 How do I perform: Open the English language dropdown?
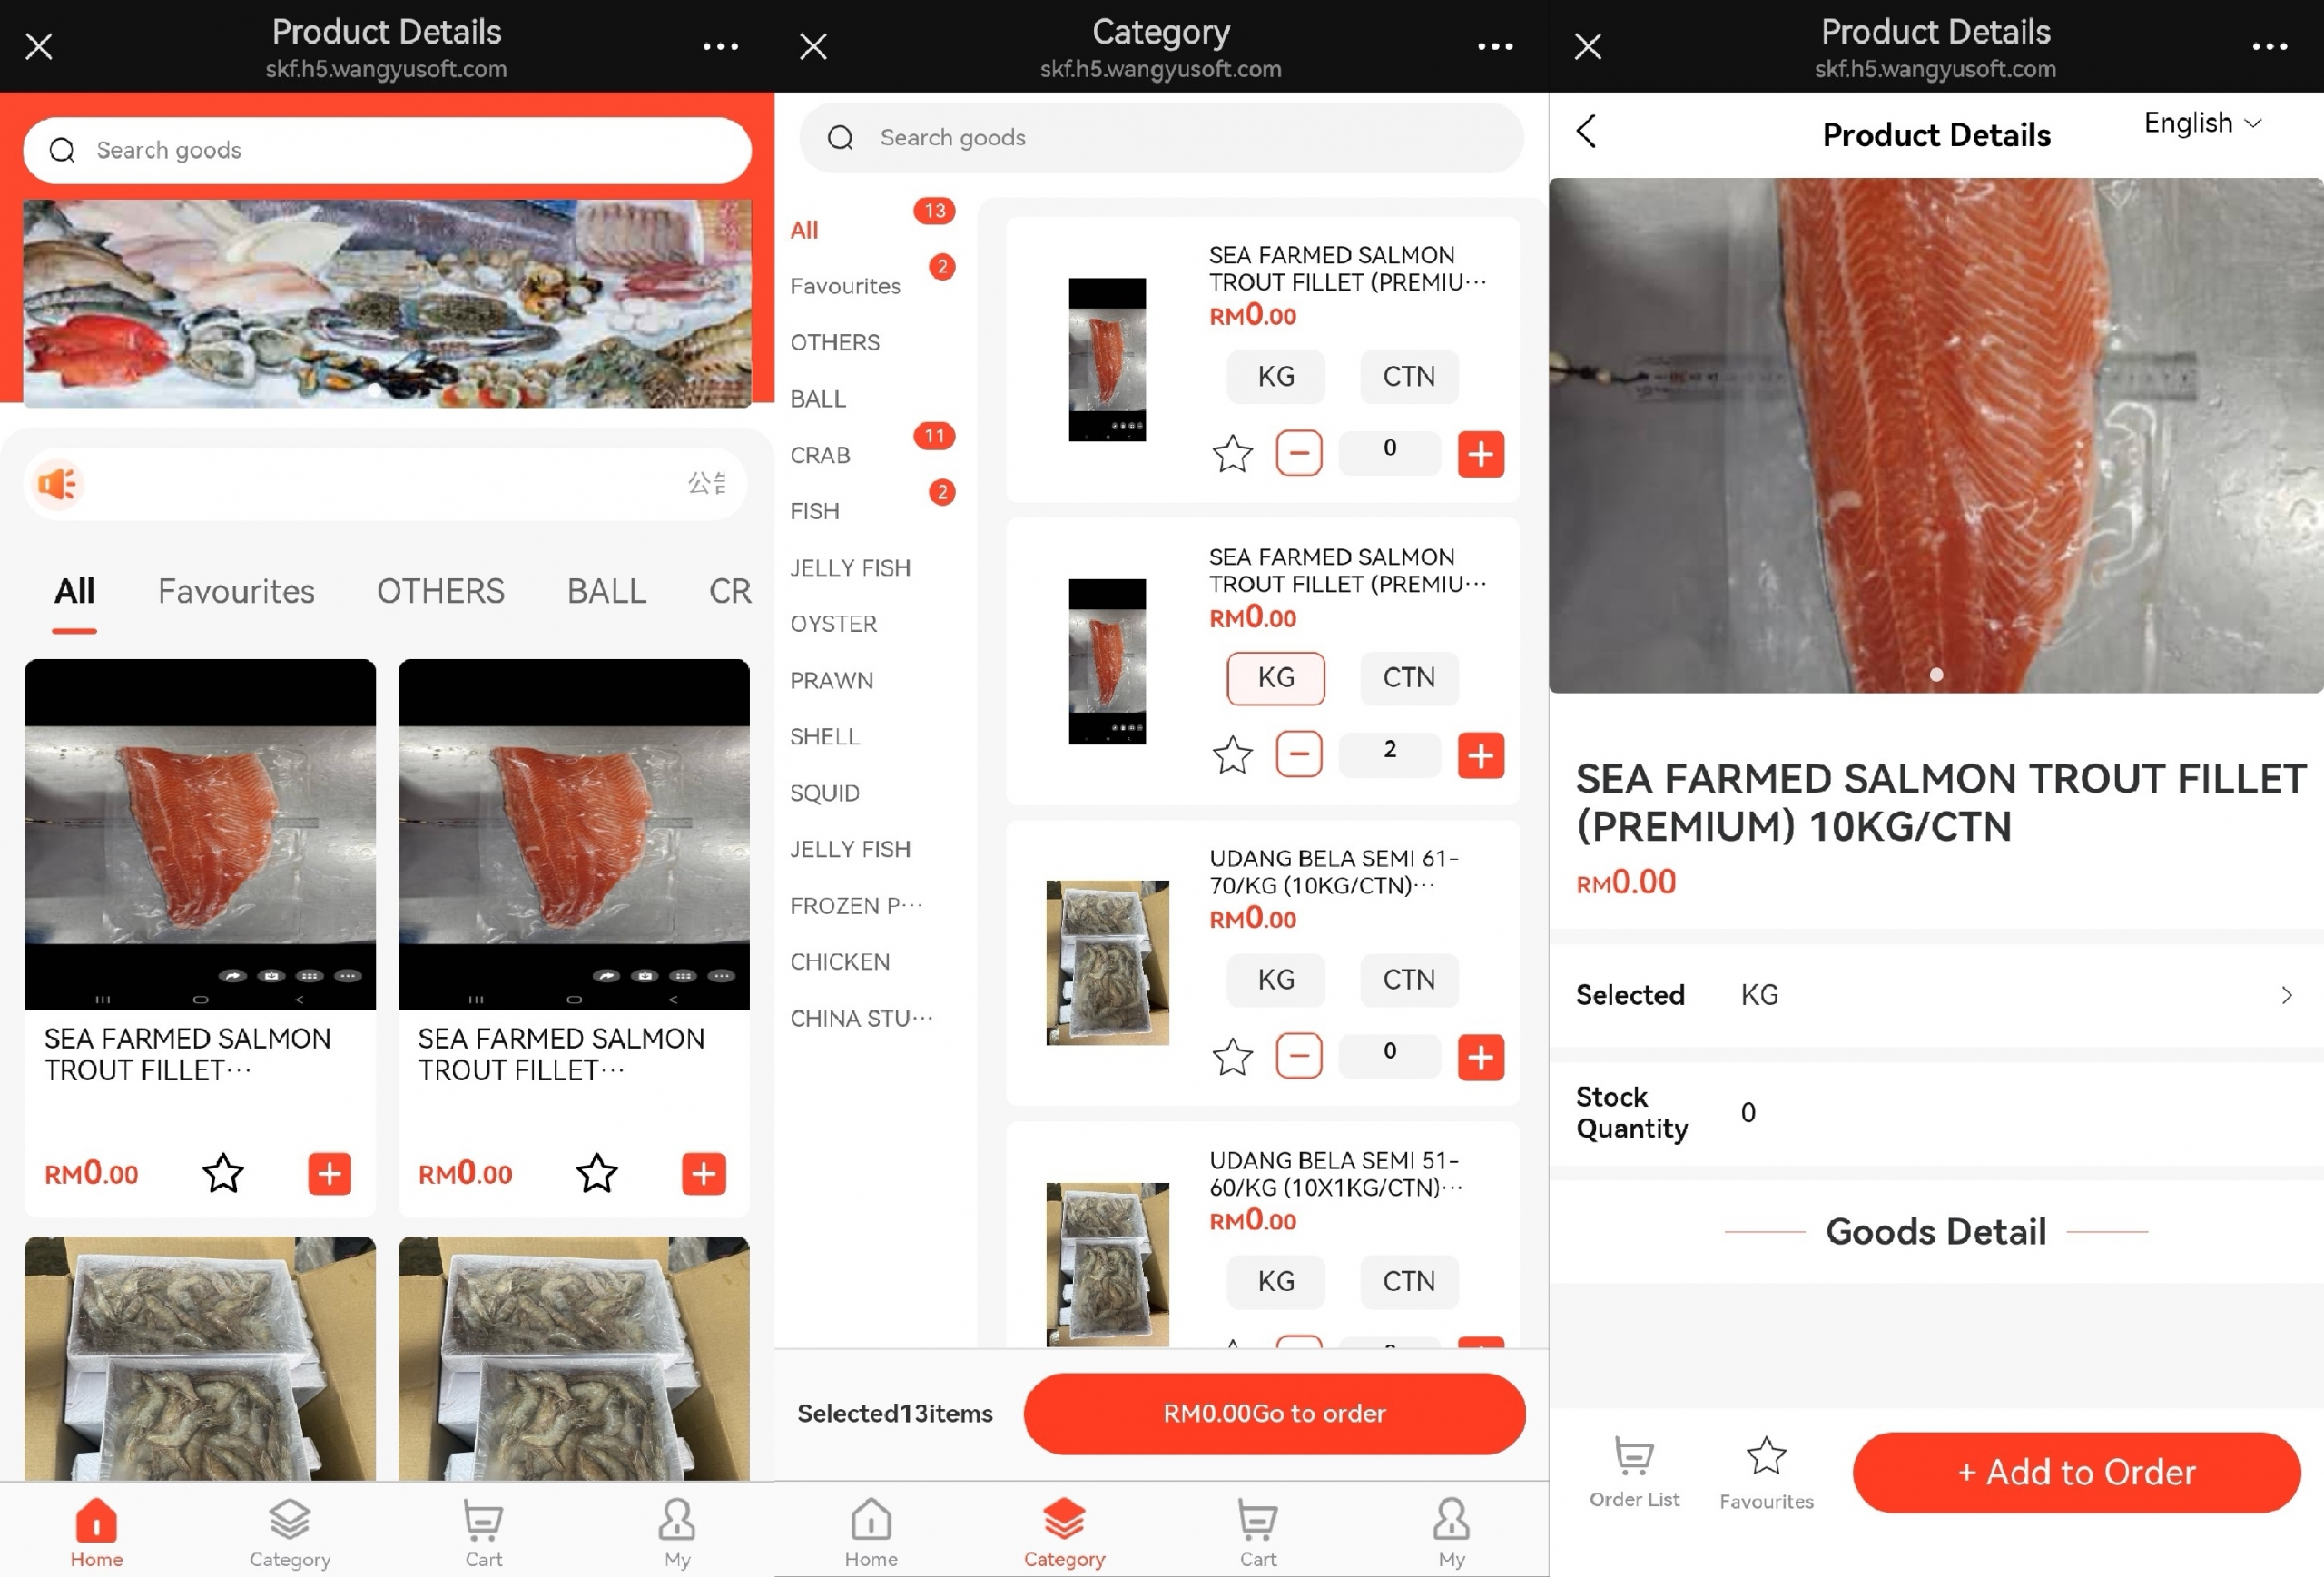point(2201,124)
